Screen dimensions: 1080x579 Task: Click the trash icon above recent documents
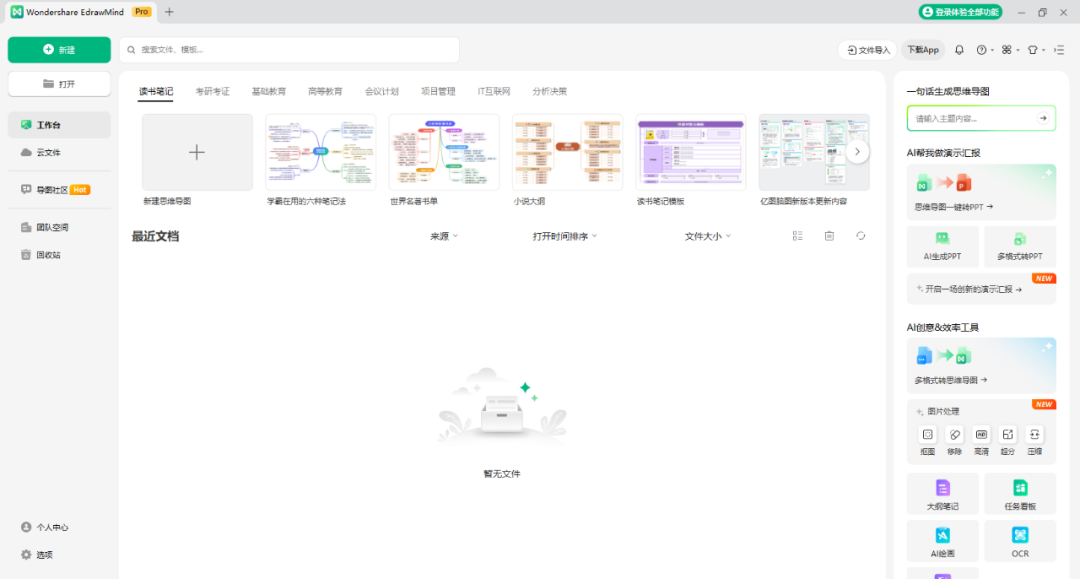point(829,236)
